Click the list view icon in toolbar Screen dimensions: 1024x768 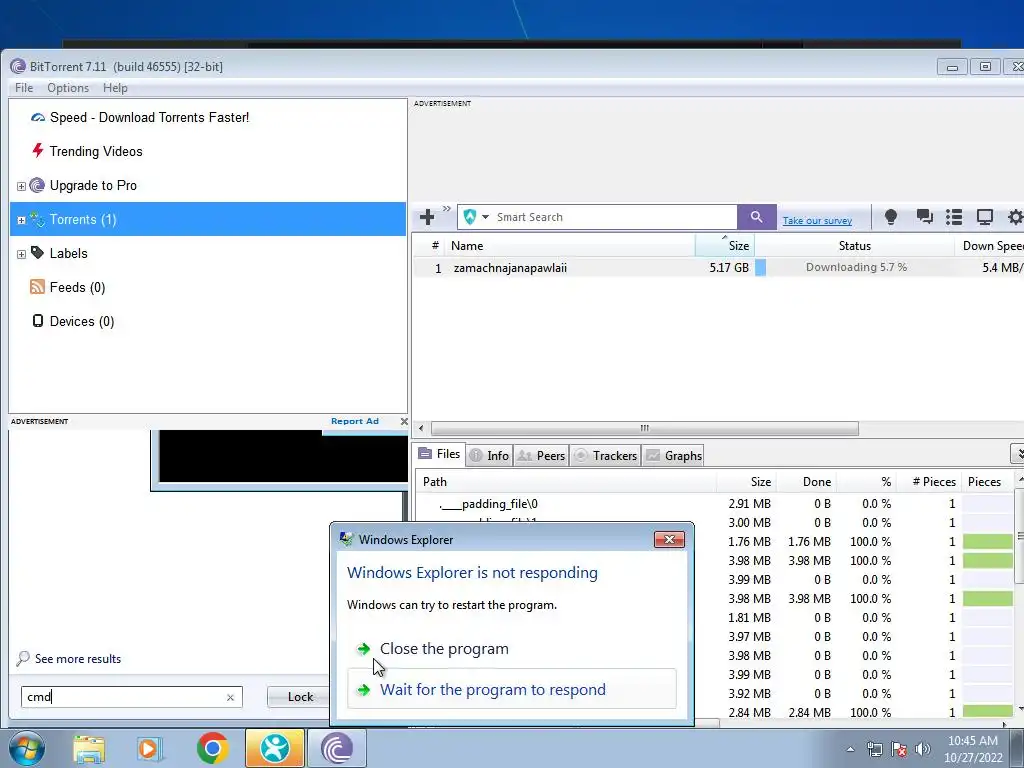954,217
